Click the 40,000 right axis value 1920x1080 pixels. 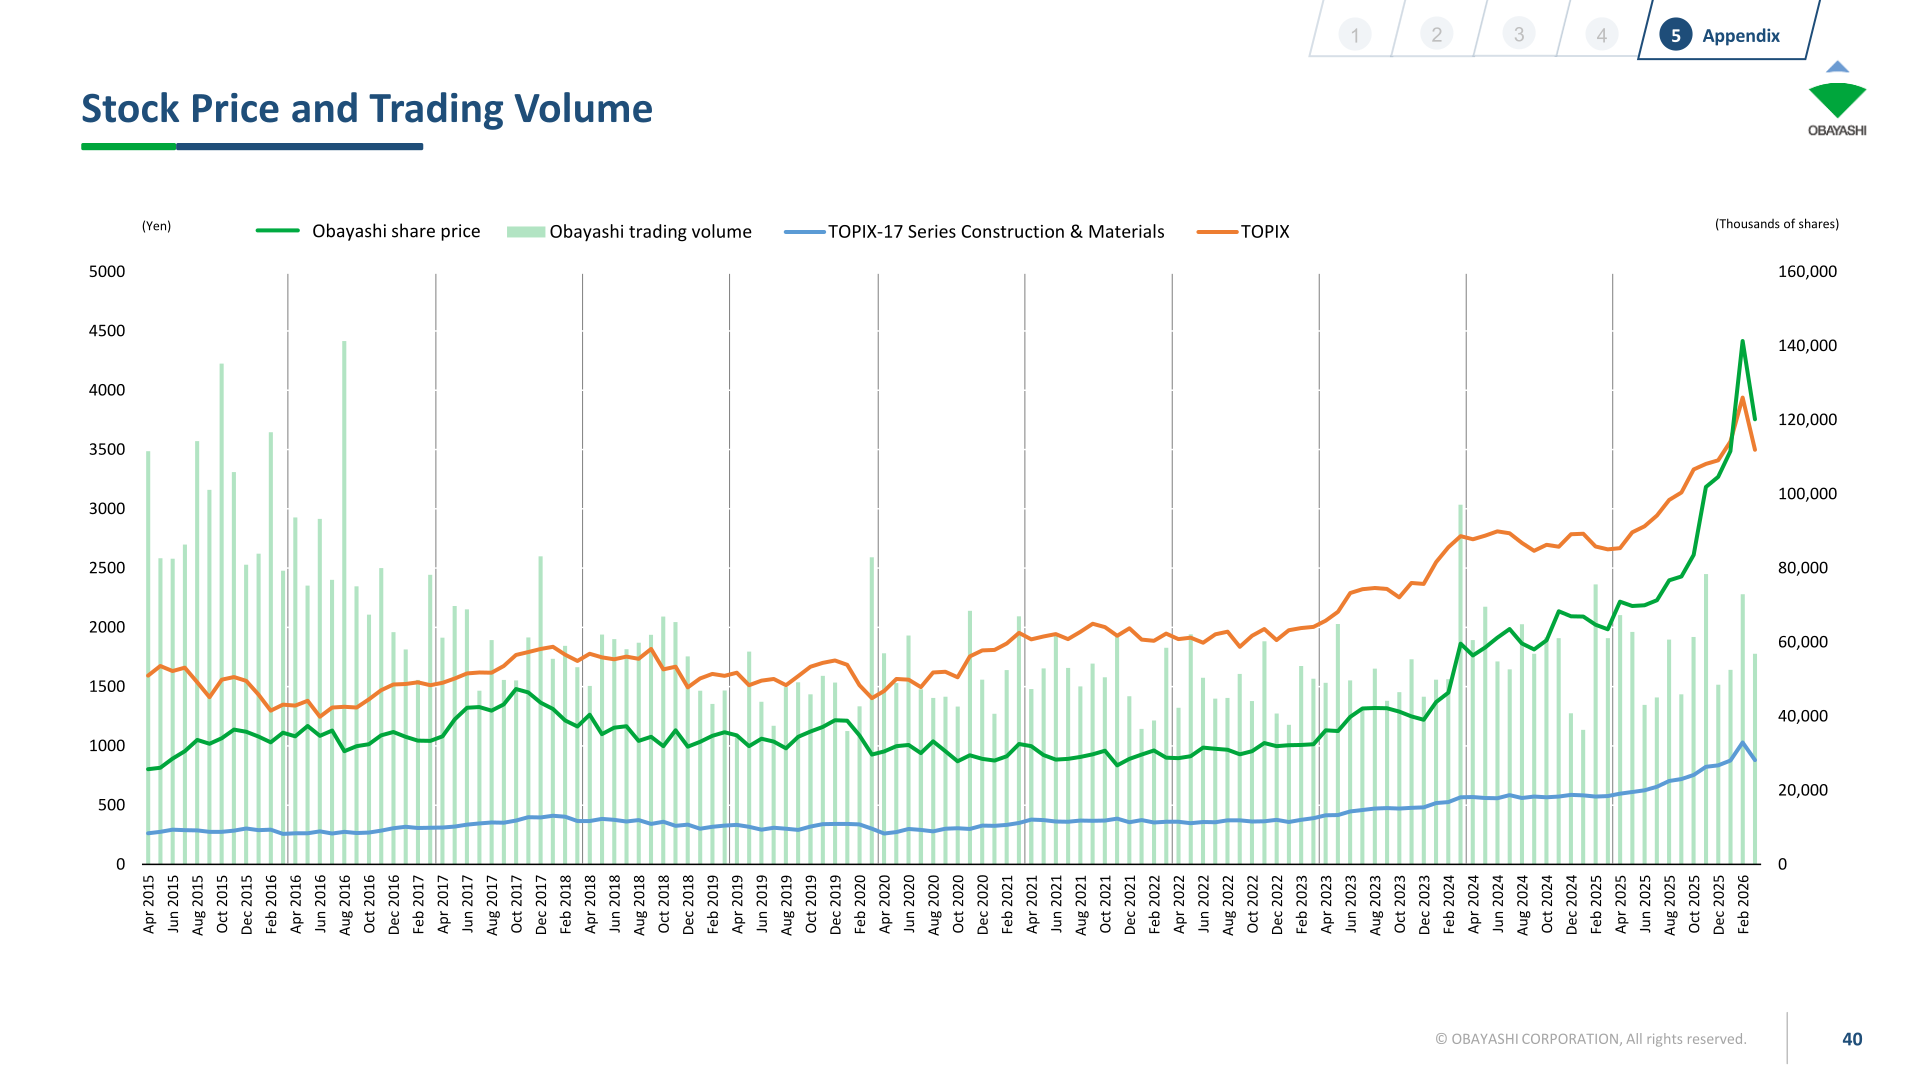click(1803, 716)
